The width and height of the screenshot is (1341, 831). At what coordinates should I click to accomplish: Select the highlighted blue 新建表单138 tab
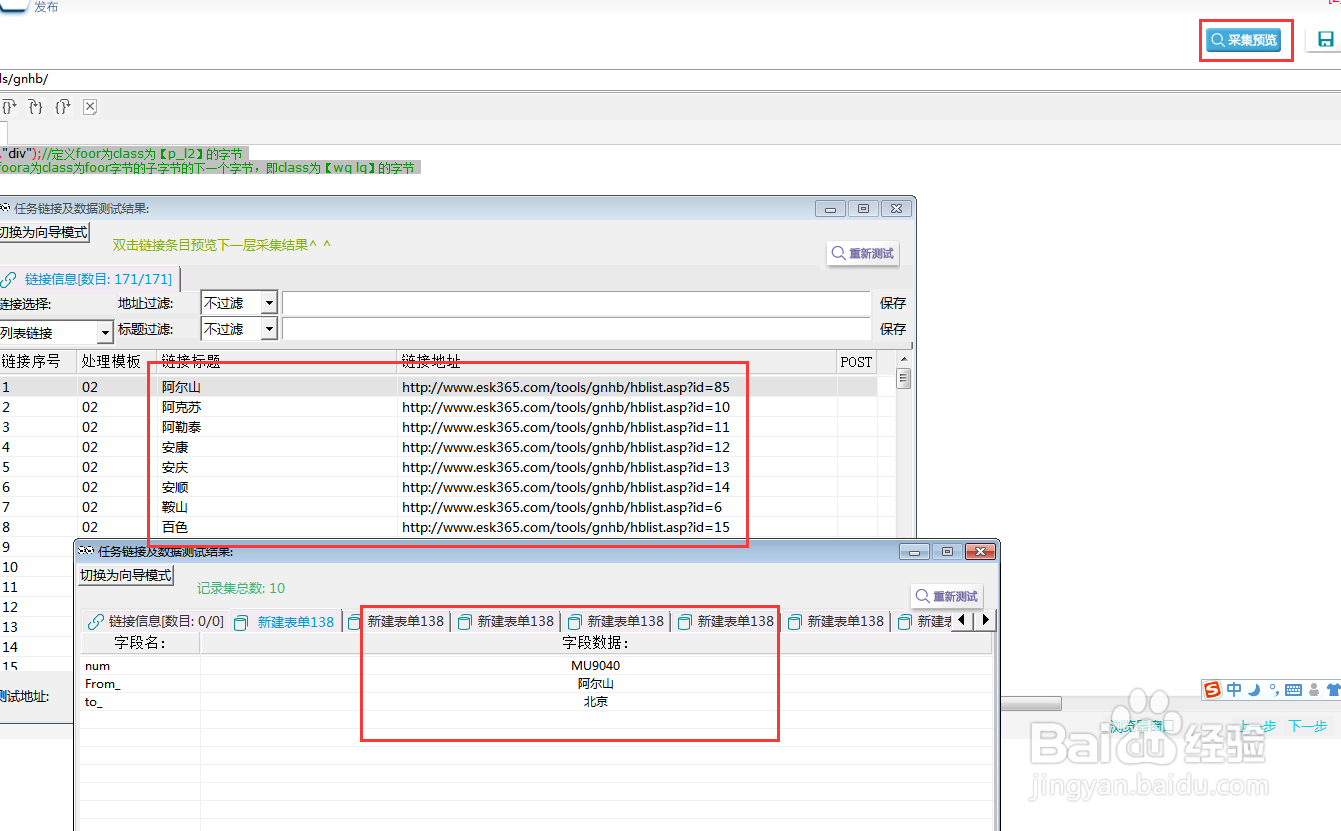coord(286,621)
